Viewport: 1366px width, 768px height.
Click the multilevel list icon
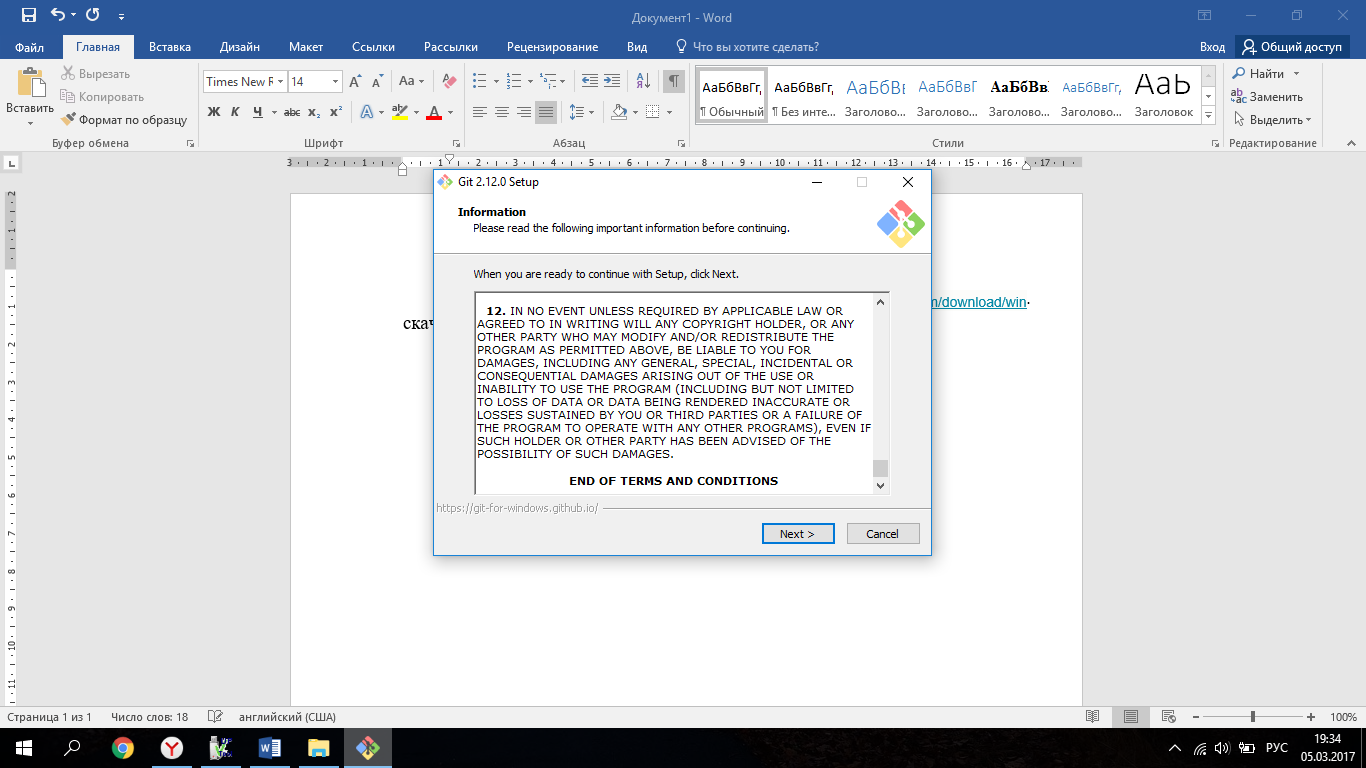[546, 82]
